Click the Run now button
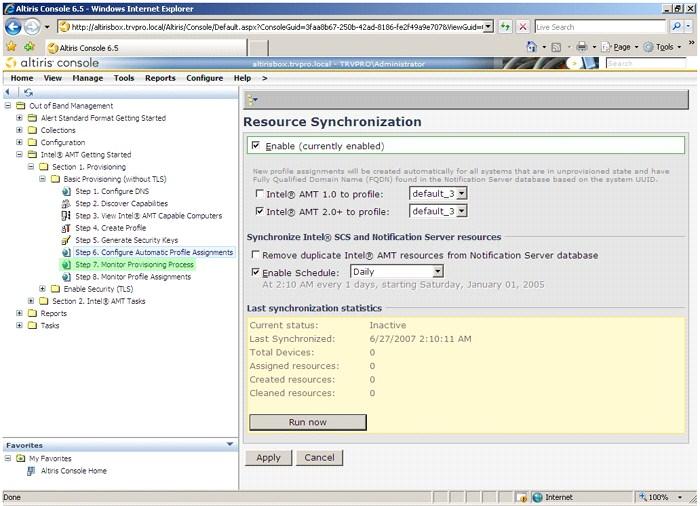This screenshot has width=700, height=506. [x=308, y=422]
